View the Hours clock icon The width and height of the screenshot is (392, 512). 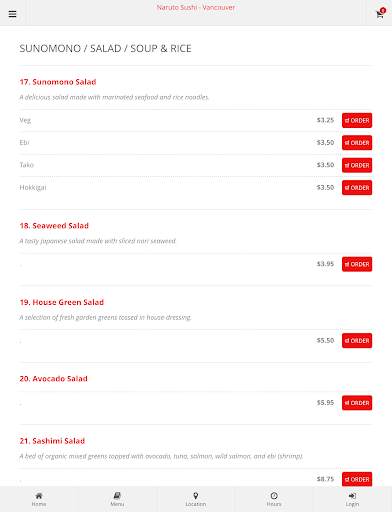274,496
